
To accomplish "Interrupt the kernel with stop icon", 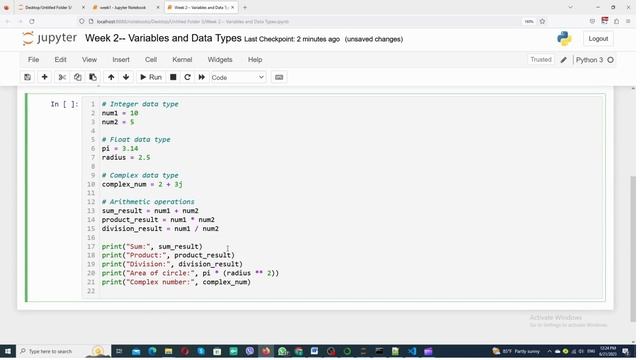I will click(x=173, y=77).
